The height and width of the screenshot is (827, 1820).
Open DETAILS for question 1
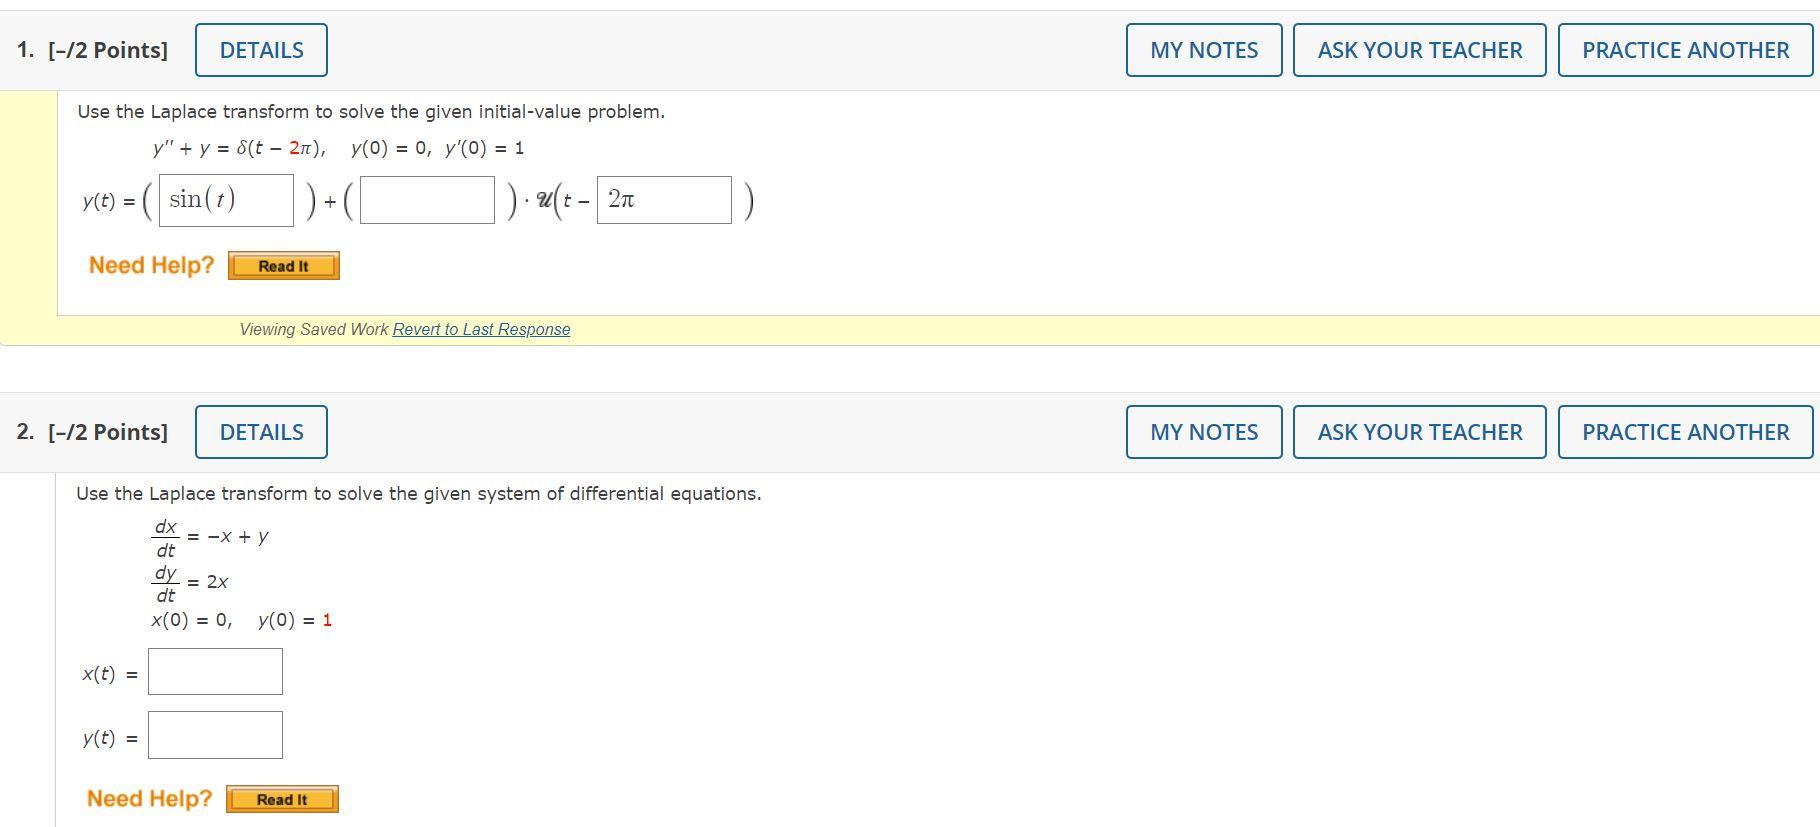tap(261, 50)
